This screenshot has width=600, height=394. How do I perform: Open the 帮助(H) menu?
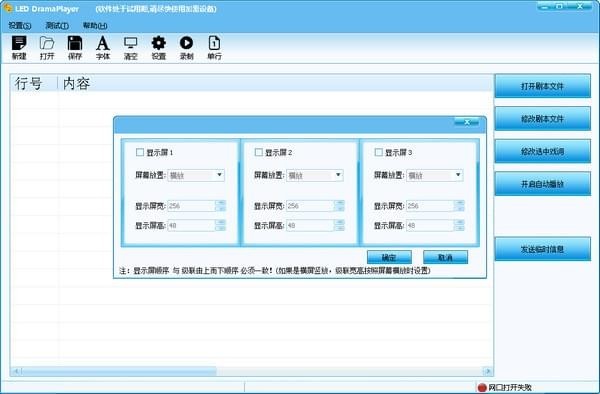click(x=95, y=26)
